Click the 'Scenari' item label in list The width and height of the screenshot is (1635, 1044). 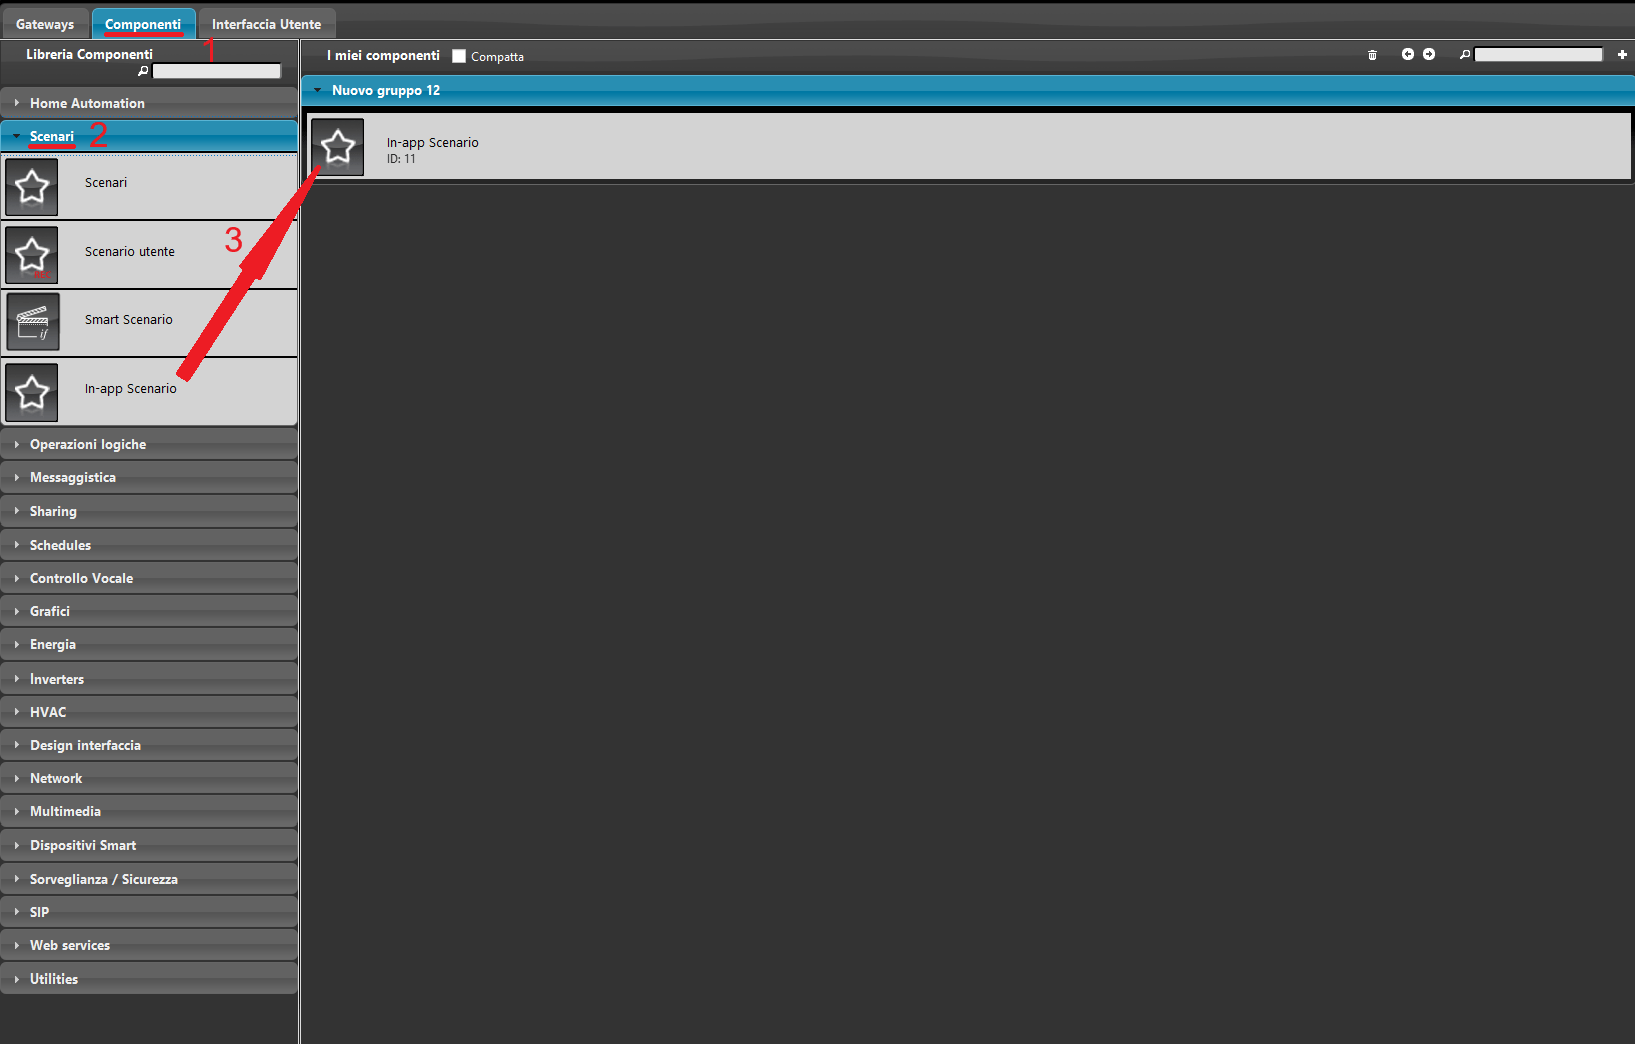coord(106,183)
